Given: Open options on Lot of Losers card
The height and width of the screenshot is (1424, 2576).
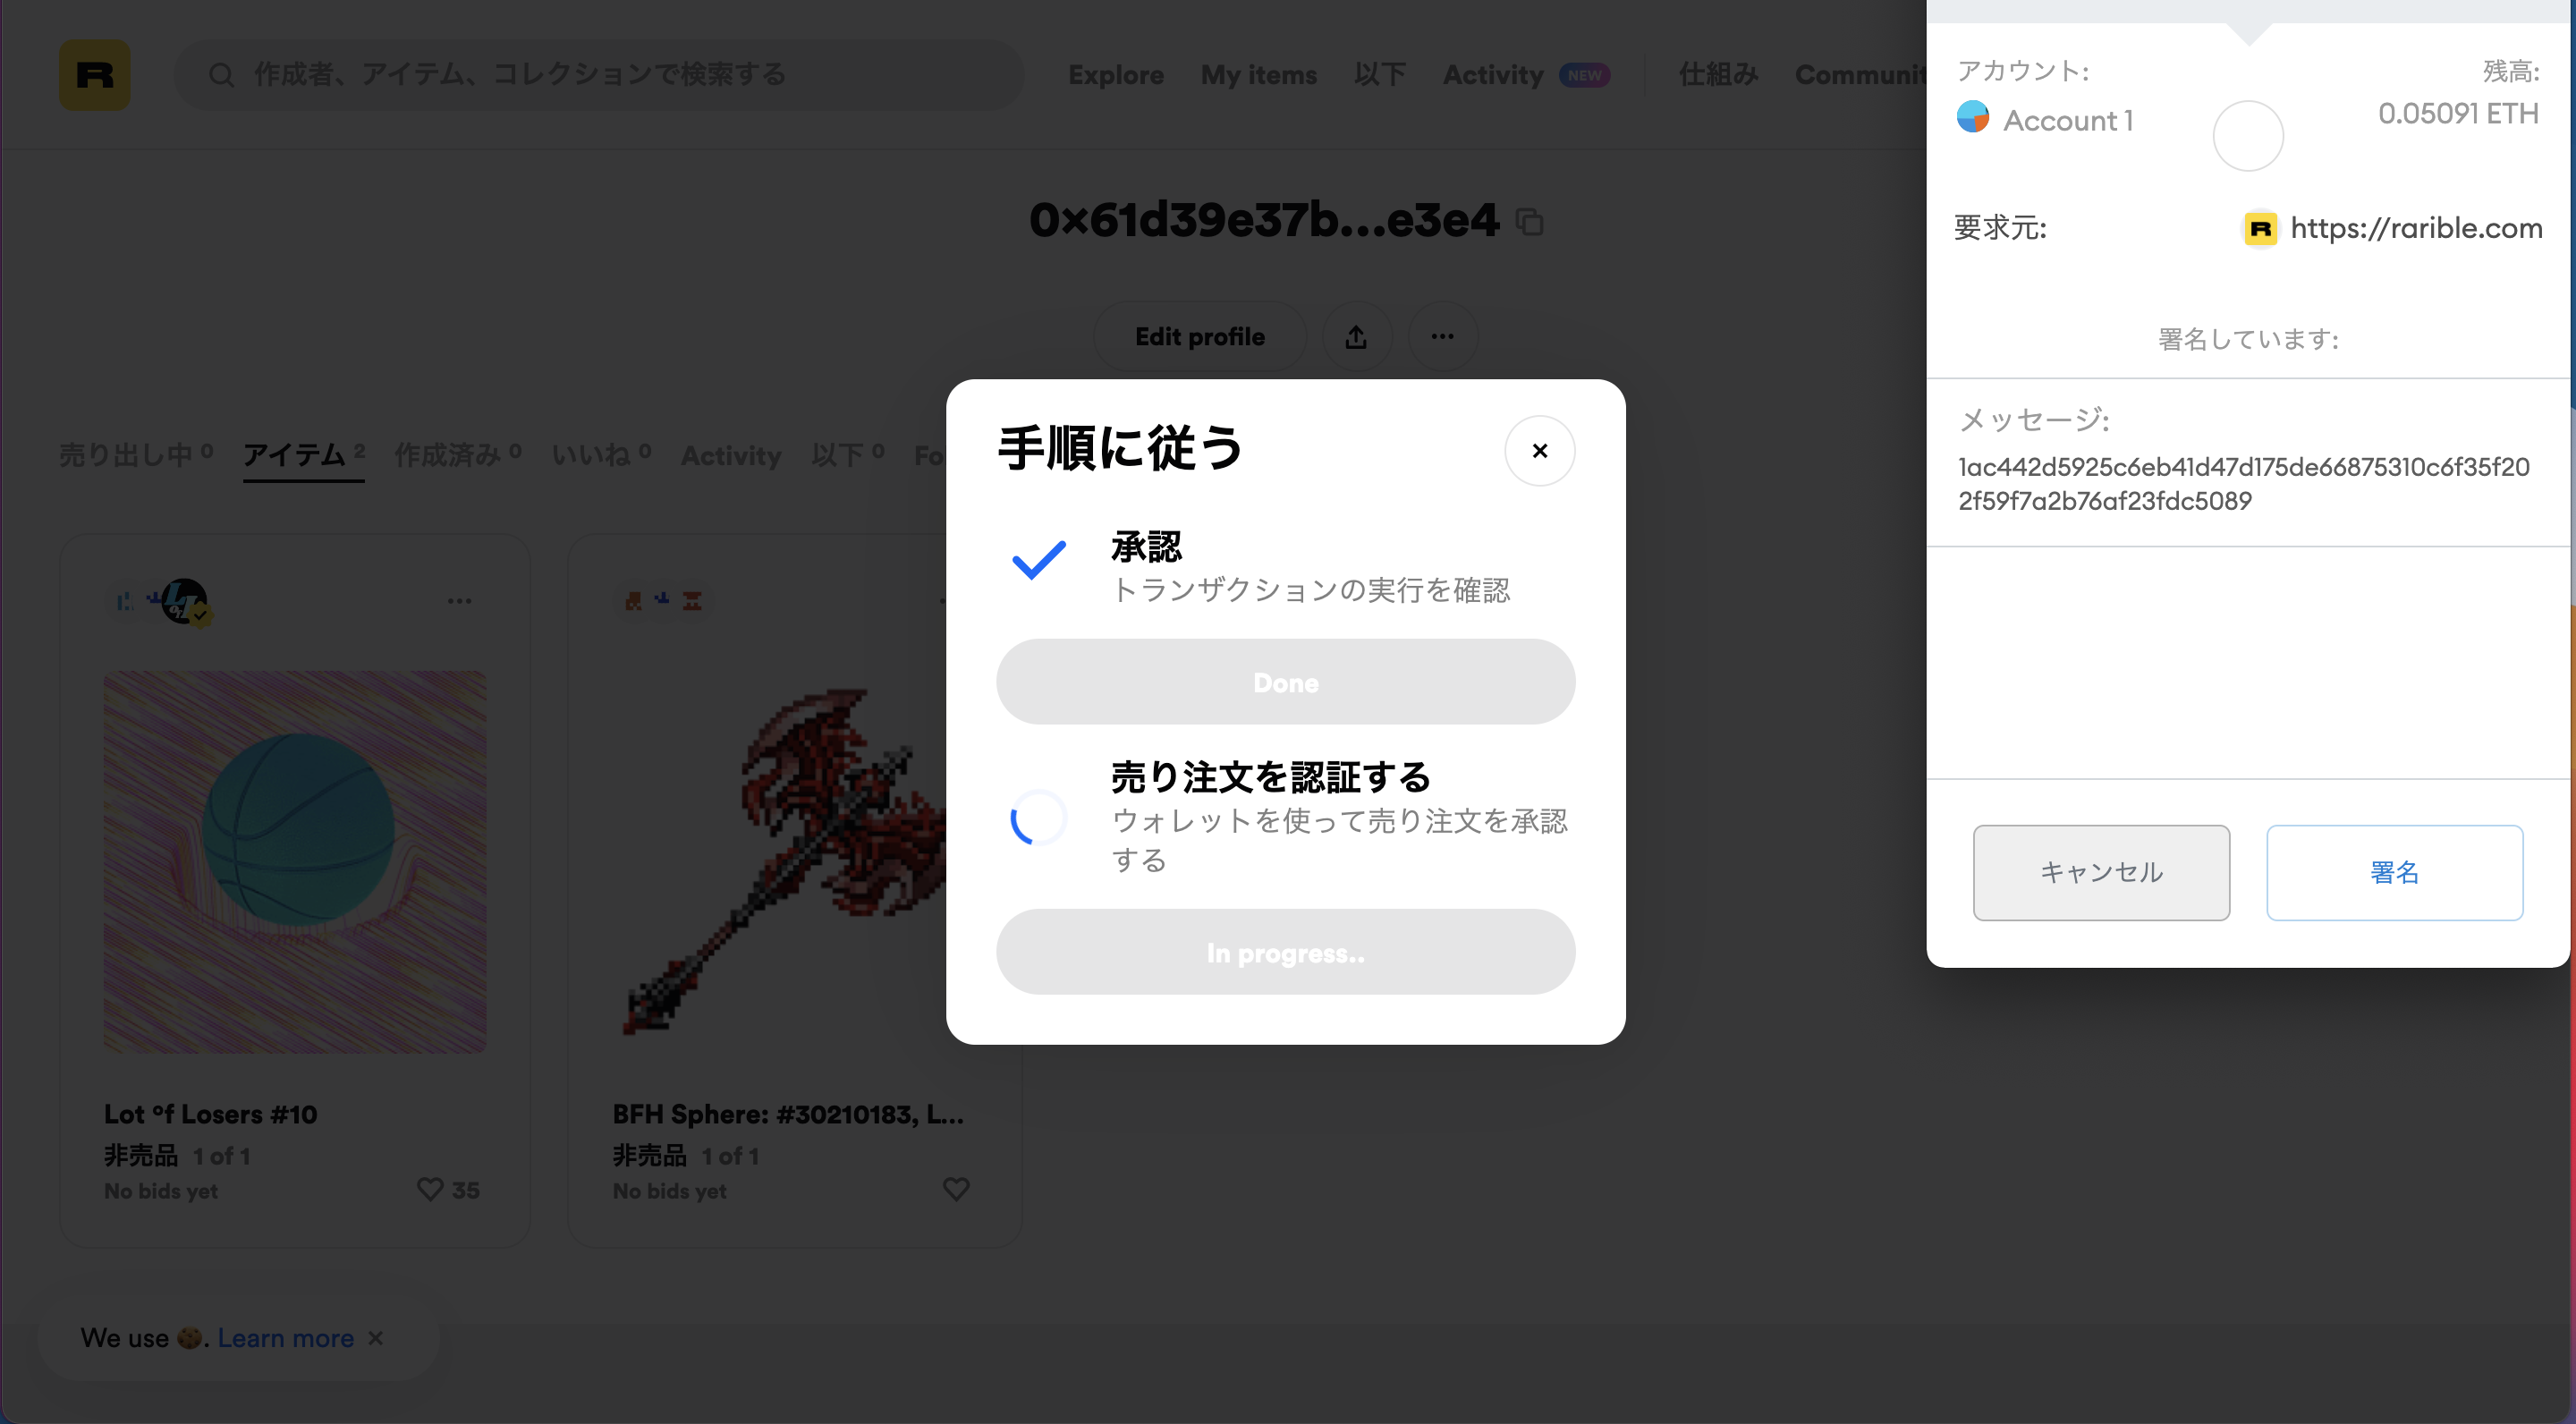Looking at the screenshot, I should pyautogui.click(x=459, y=601).
